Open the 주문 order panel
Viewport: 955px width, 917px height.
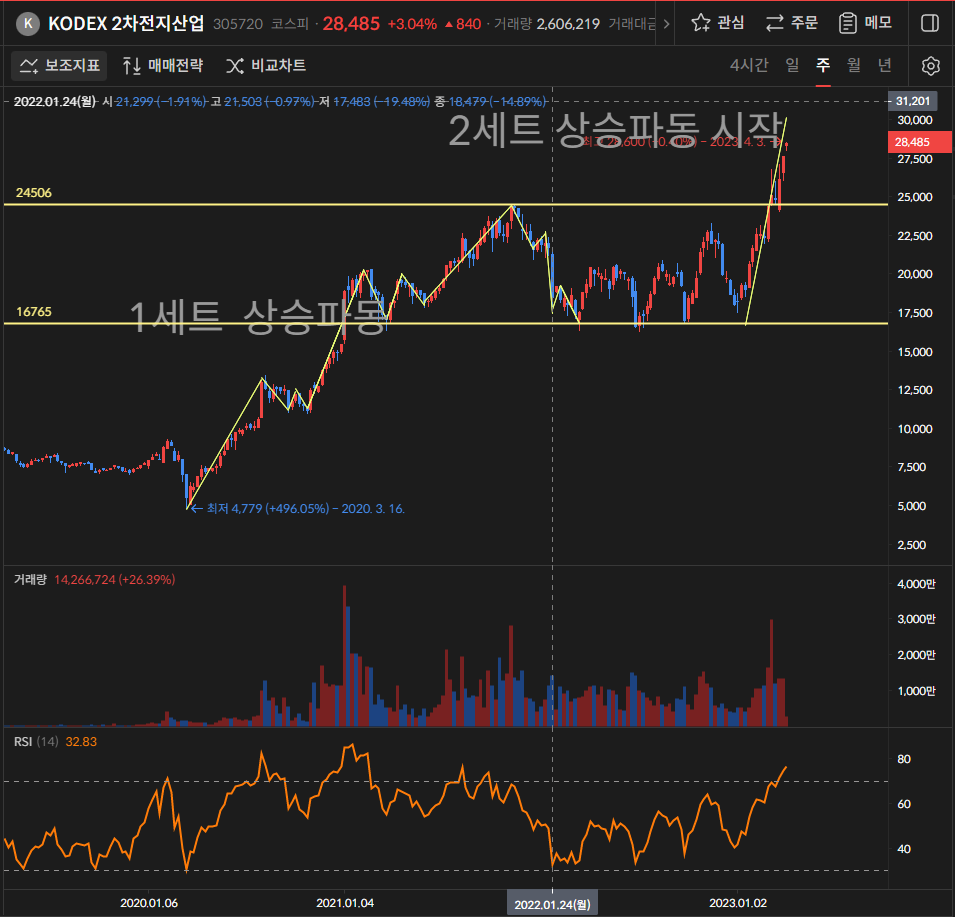(792, 23)
